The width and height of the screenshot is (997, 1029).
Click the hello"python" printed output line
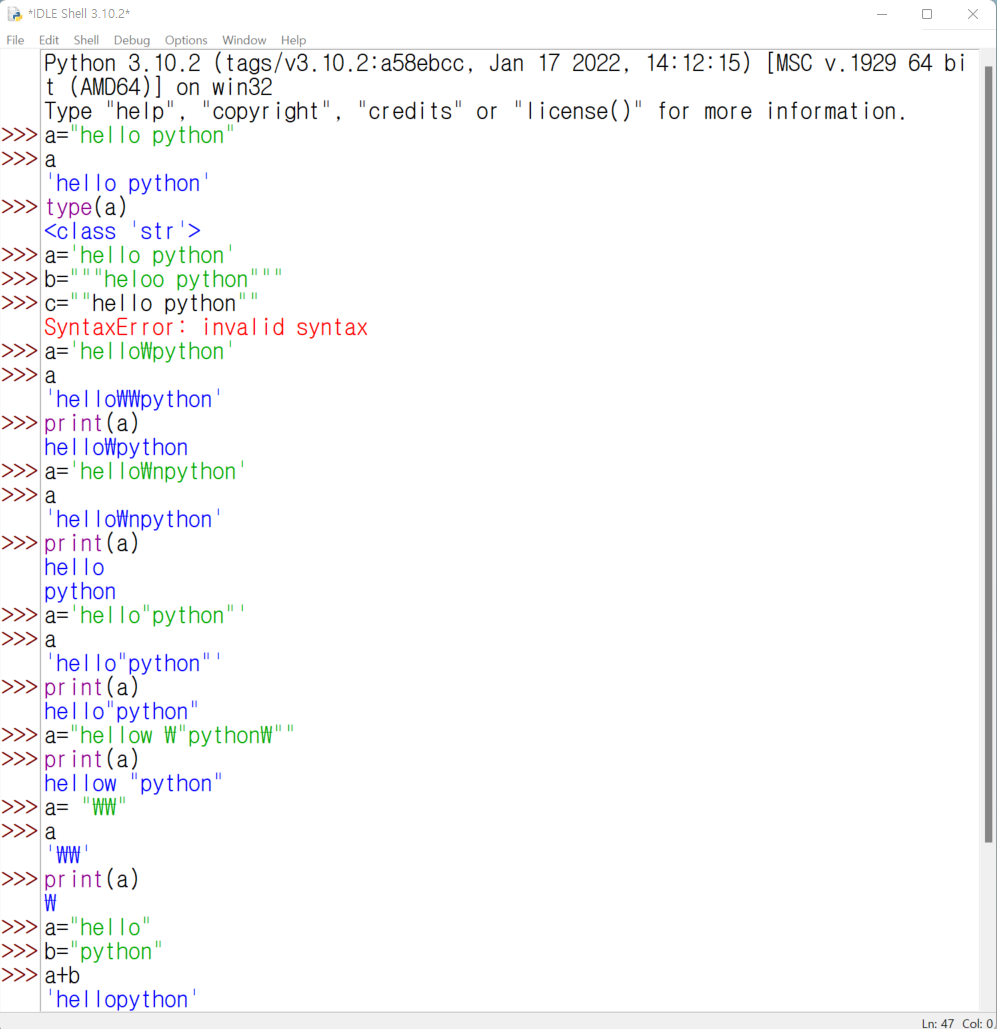121,711
